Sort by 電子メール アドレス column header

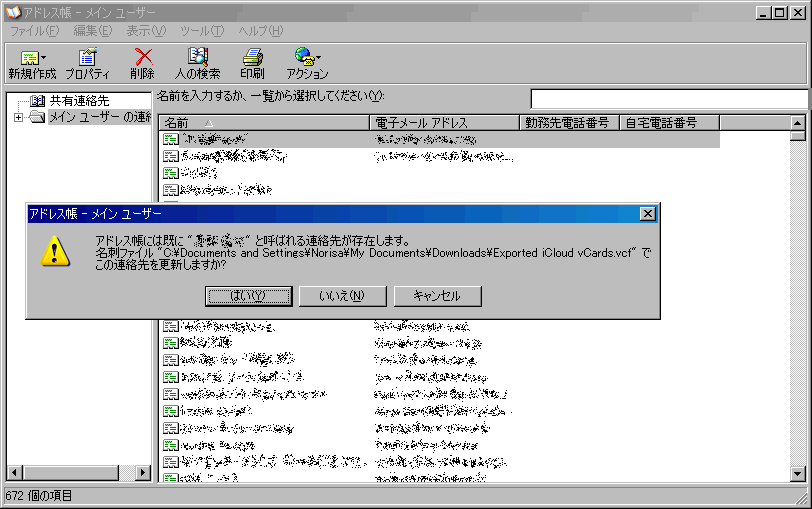tap(444, 123)
